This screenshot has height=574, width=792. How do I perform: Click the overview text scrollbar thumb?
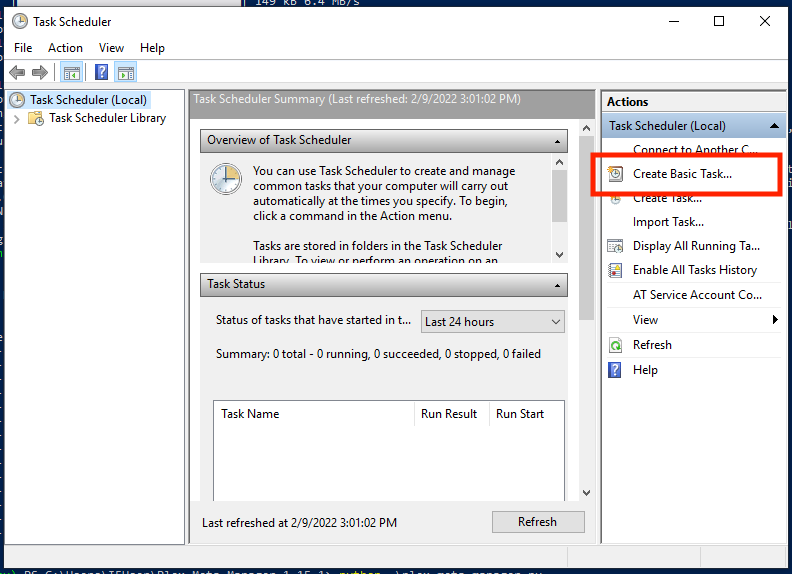pos(559,196)
